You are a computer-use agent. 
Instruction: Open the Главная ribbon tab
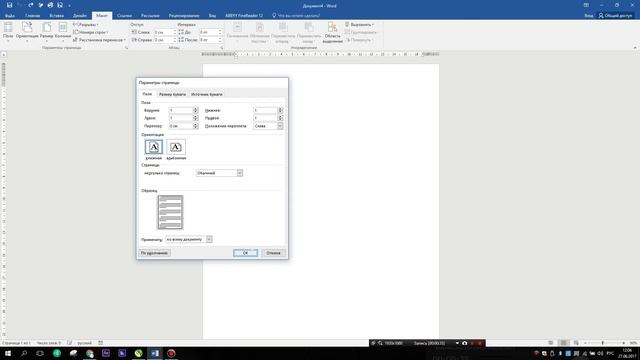click(x=33, y=16)
